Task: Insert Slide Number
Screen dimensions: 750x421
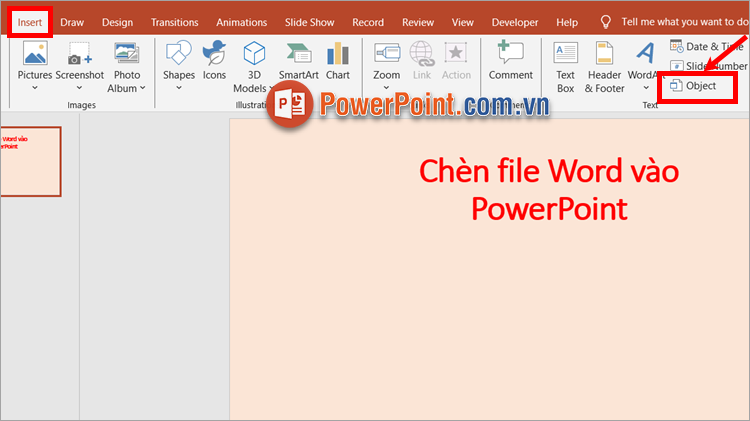Action: (708, 66)
